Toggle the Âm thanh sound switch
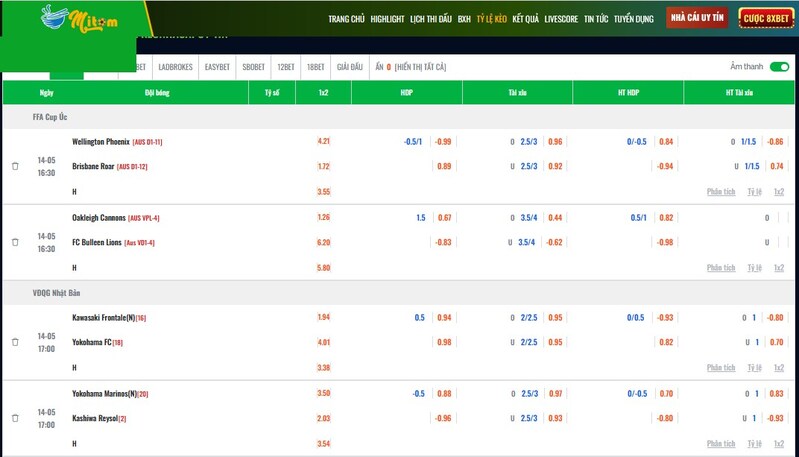The image size is (799, 457). (x=779, y=67)
